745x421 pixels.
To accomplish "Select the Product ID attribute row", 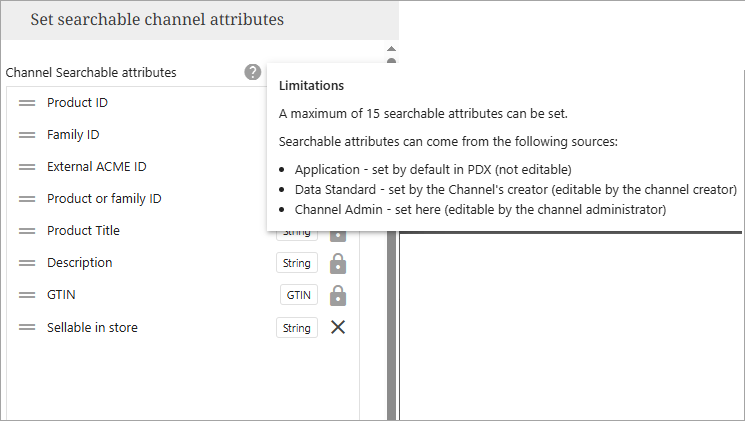I will click(78, 103).
